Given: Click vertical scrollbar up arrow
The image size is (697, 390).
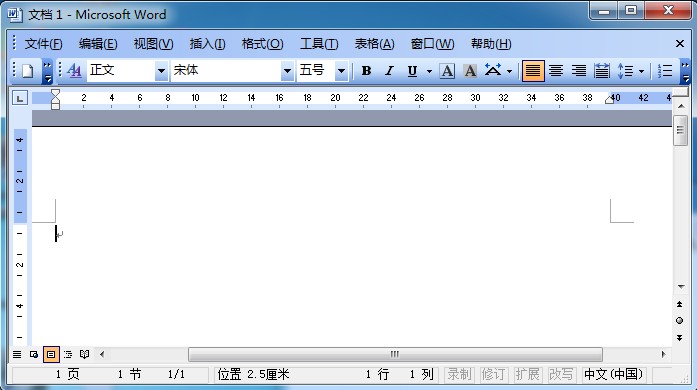Looking at the screenshot, I should tap(681, 106).
